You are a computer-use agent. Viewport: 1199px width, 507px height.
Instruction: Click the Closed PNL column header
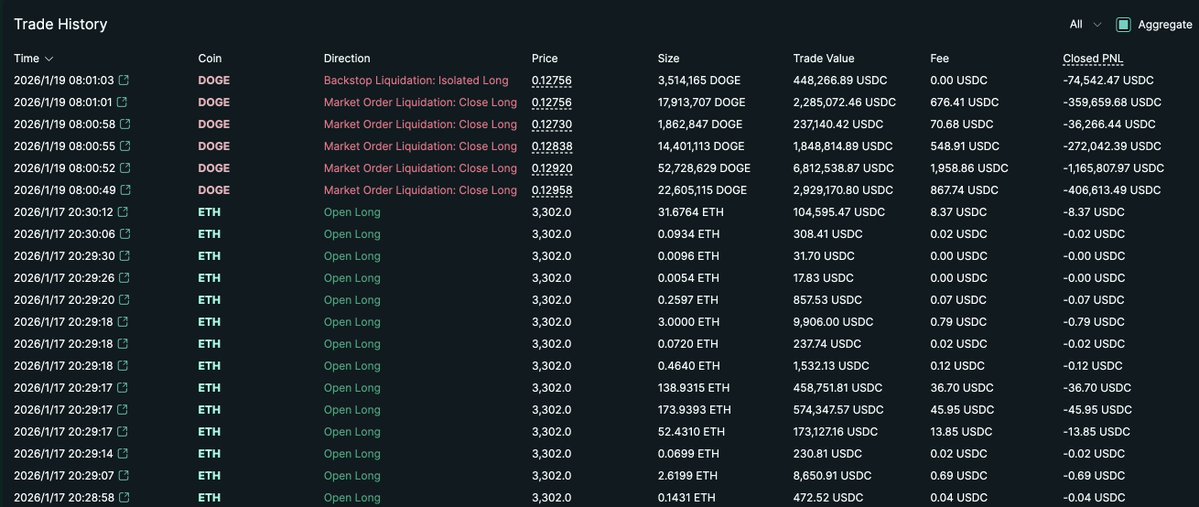[x=1093, y=58]
